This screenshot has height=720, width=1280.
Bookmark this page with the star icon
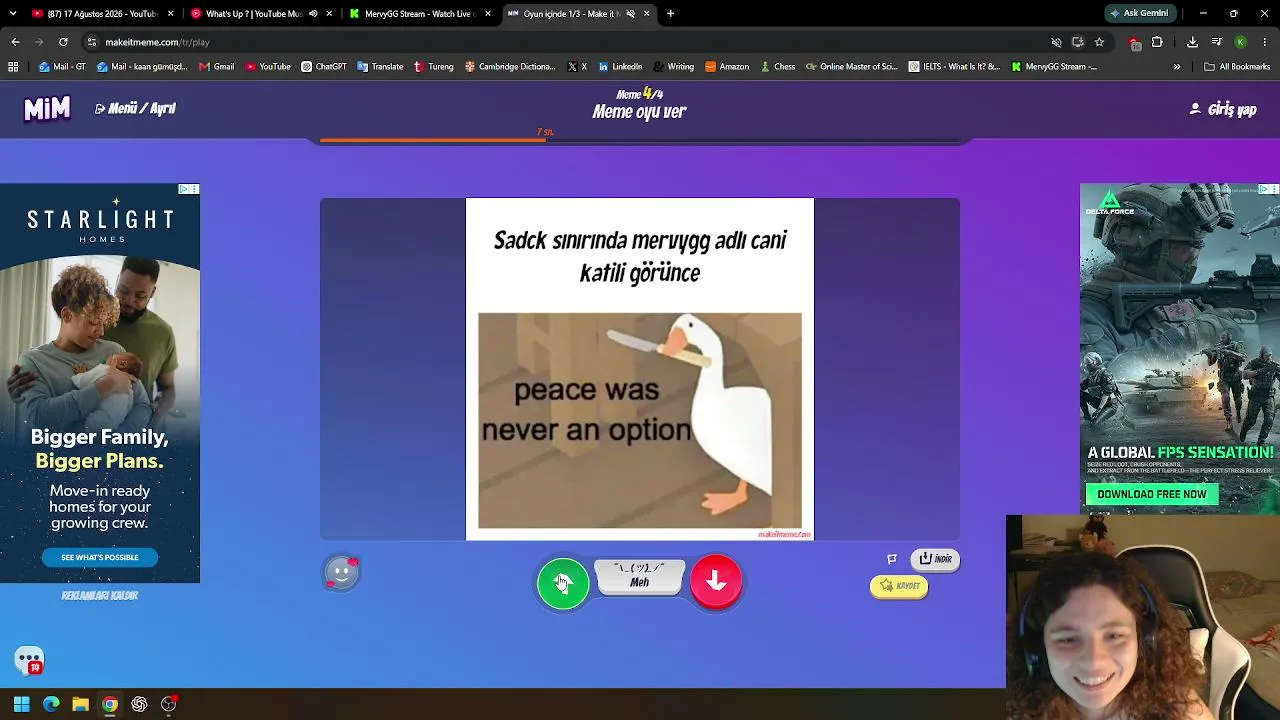click(1099, 42)
